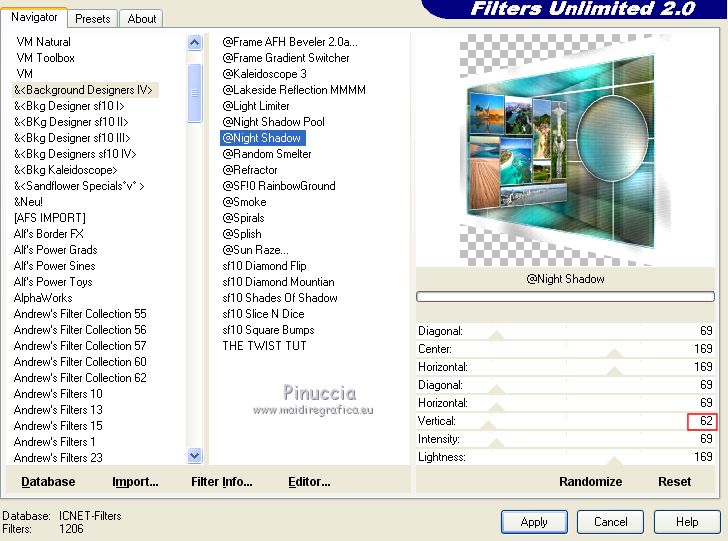Launch the Editor... option

[309, 481]
